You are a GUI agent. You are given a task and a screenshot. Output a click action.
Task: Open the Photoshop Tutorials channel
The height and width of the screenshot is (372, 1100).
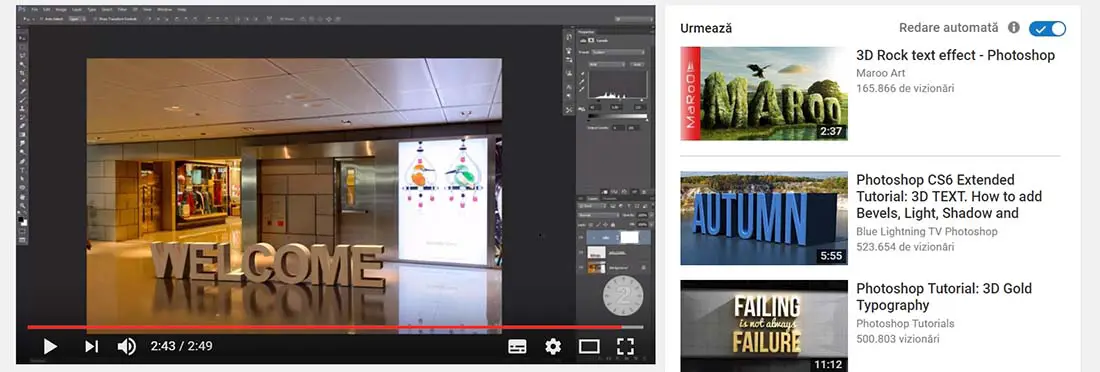click(905, 324)
